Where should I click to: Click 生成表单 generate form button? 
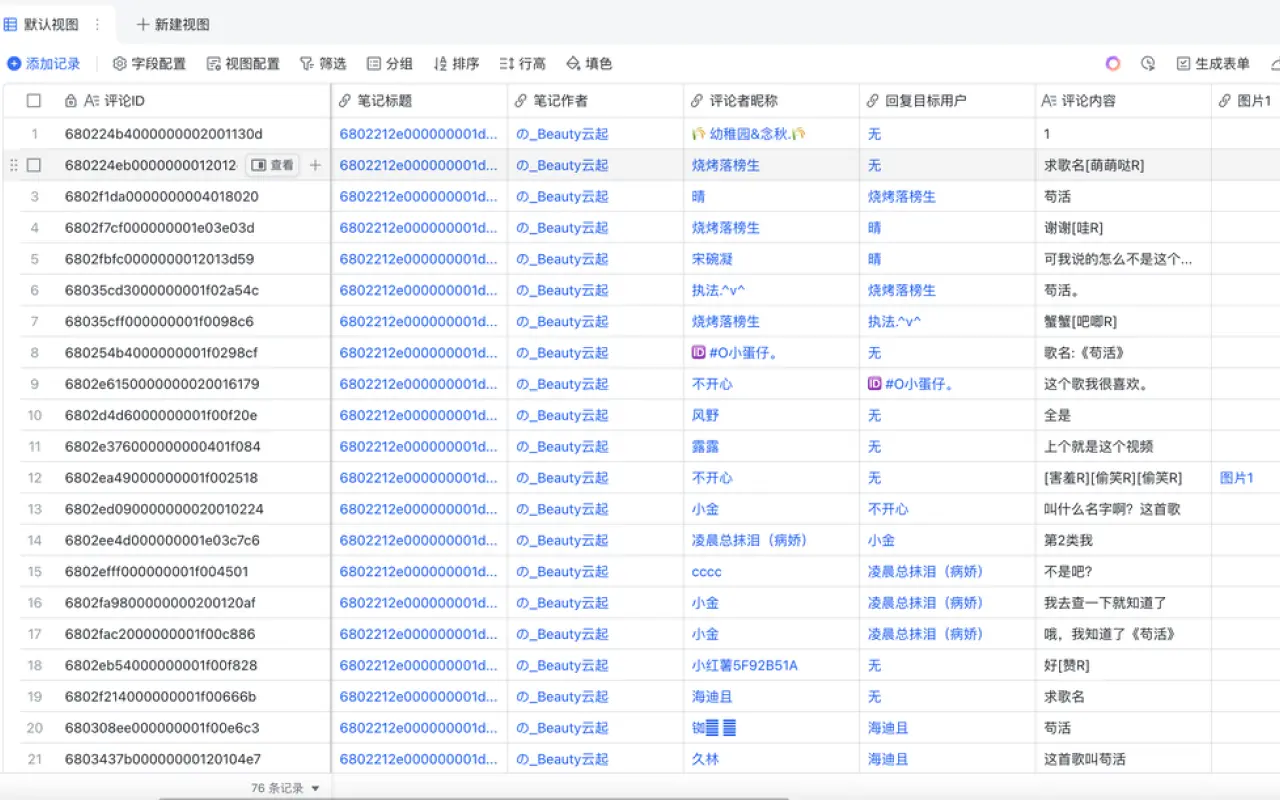[x=1213, y=64]
